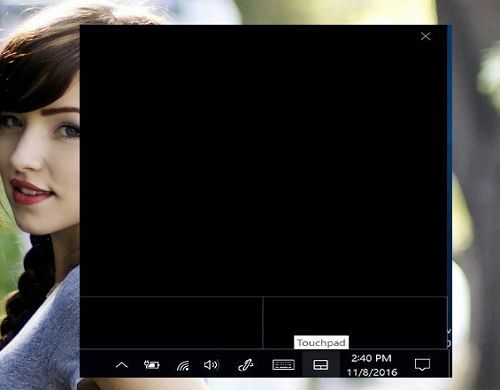Click the virtual touchpad left button

pyautogui.click(x=171, y=322)
